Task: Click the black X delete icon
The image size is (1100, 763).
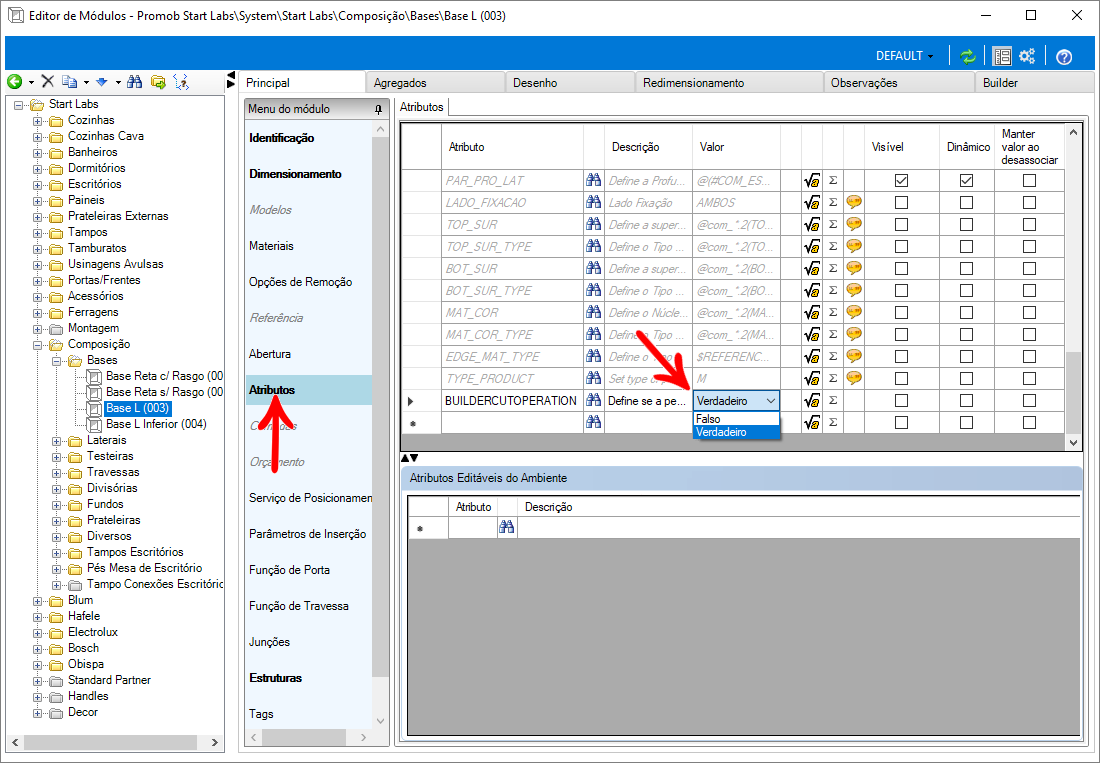Action: (48, 82)
